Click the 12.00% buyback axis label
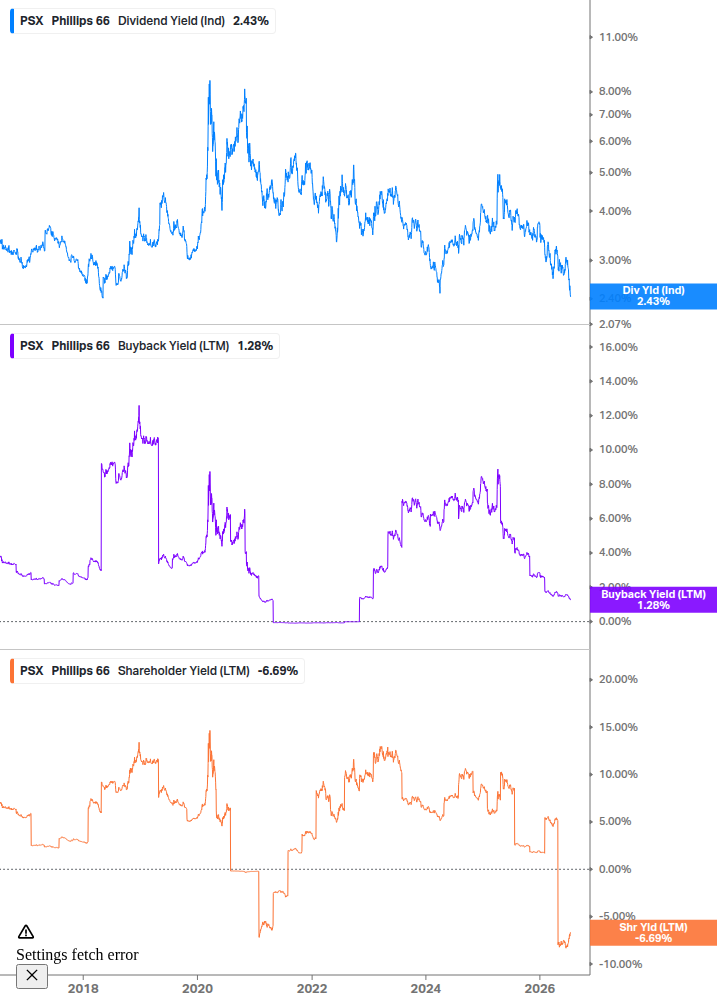Viewport: 717px width, 1005px height. (618, 415)
